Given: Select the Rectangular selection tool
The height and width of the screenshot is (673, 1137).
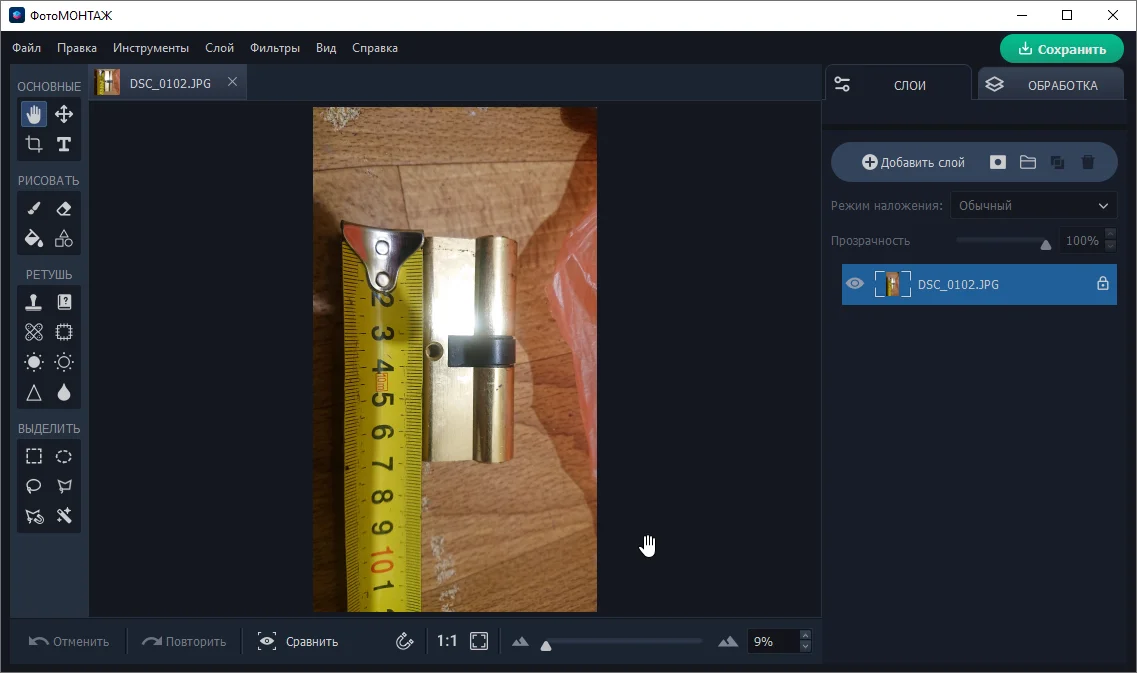Looking at the screenshot, I should pyautogui.click(x=34, y=456).
